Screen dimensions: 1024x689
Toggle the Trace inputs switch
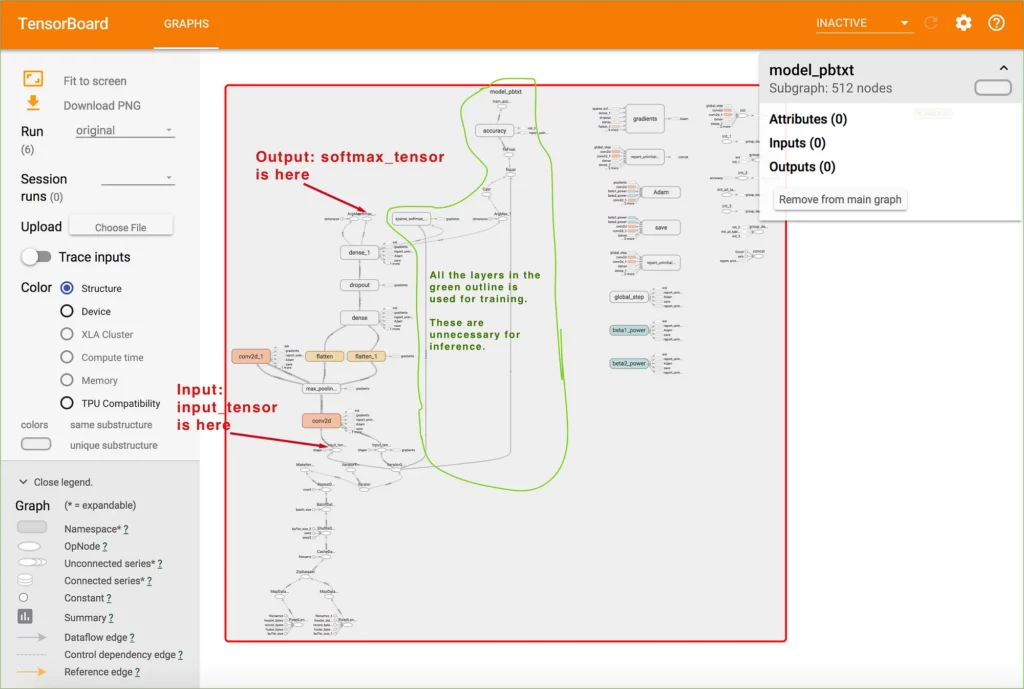tap(36, 257)
